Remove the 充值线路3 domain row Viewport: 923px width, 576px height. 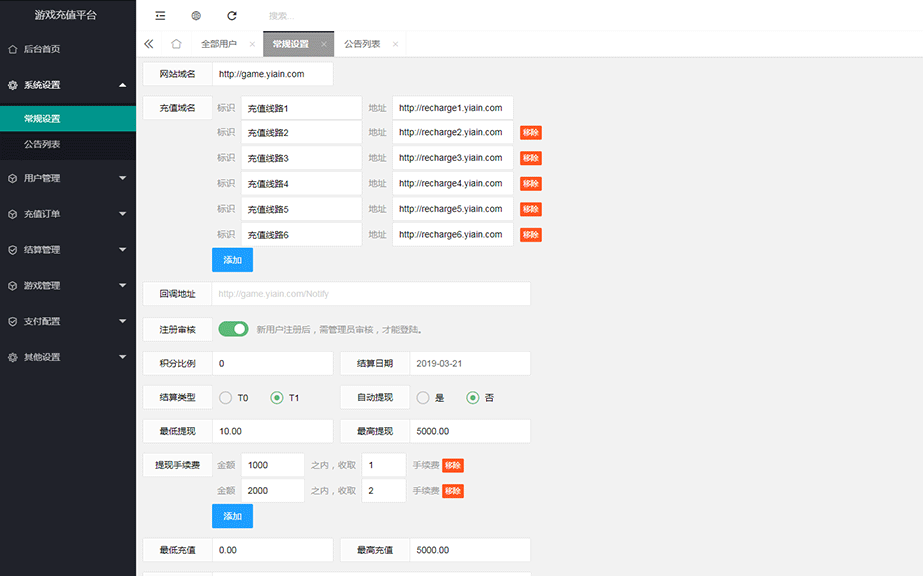[530, 158]
